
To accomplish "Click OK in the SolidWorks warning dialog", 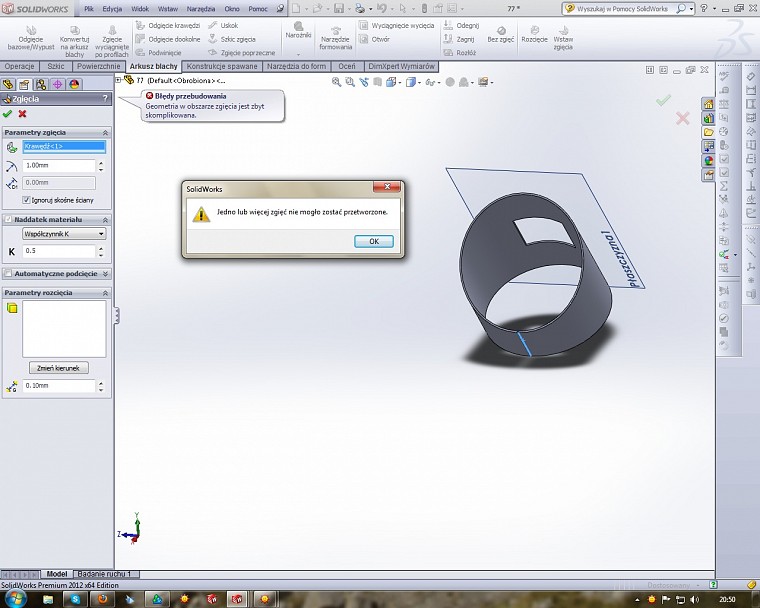I will click(x=374, y=241).
